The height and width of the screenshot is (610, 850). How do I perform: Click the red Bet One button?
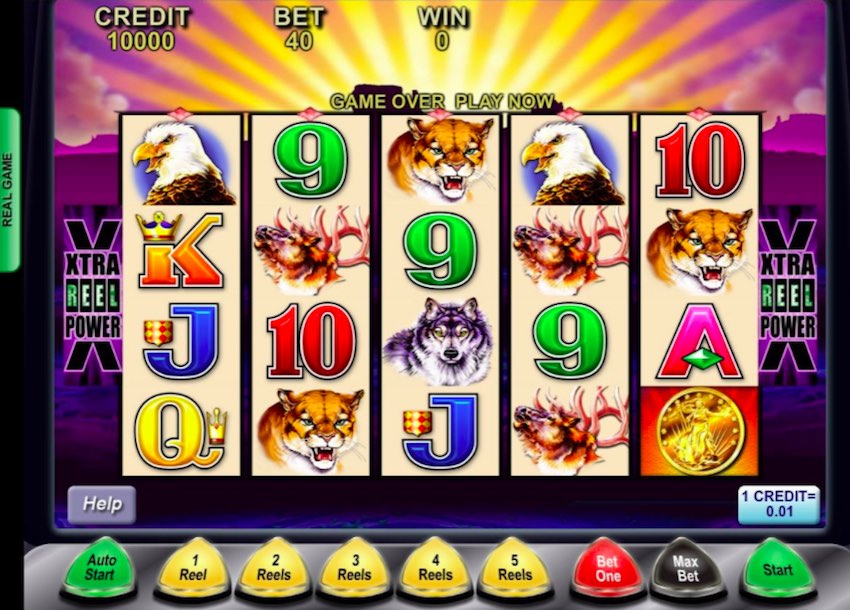(607, 569)
